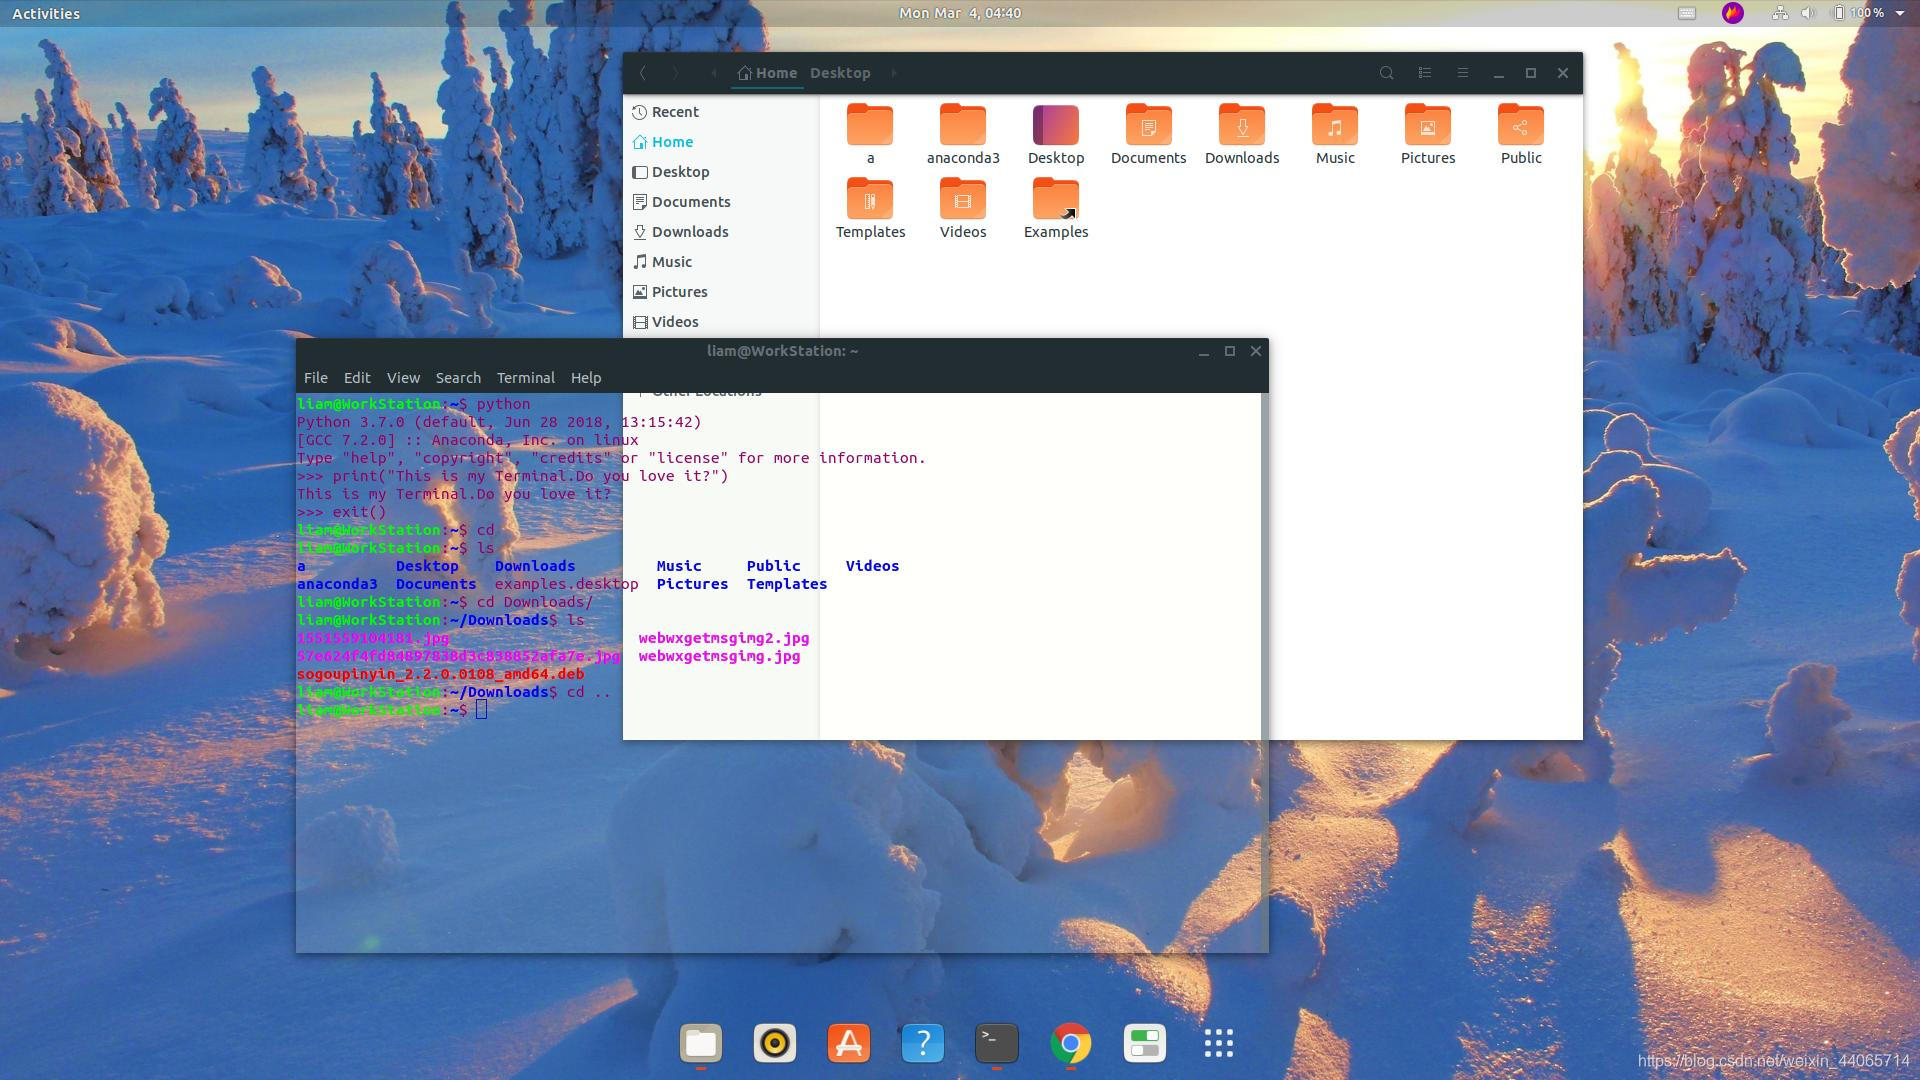Open the terminal Edit menu
The height and width of the screenshot is (1080, 1920).
pyautogui.click(x=357, y=378)
